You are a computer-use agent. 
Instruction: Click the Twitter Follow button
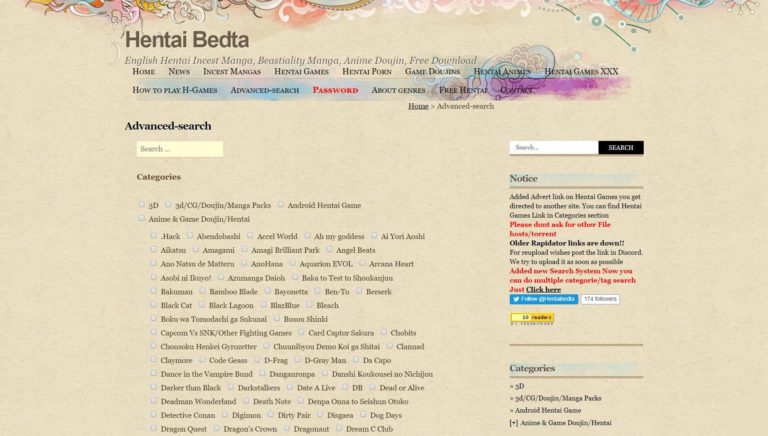click(543, 299)
